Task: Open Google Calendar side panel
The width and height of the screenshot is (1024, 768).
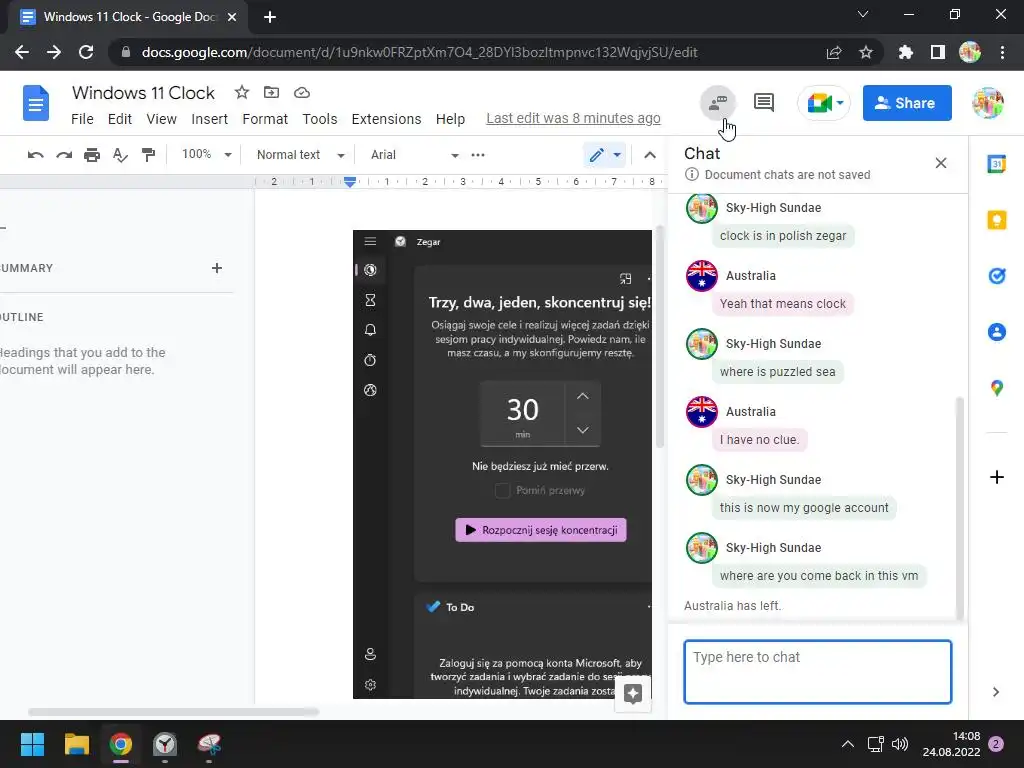Action: [997, 164]
